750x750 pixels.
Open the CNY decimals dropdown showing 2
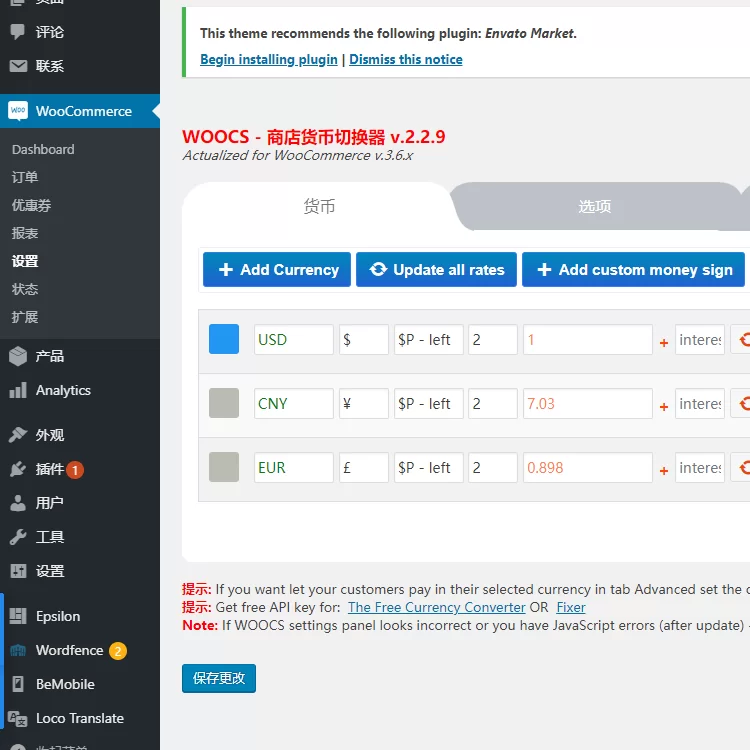pos(493,404)
